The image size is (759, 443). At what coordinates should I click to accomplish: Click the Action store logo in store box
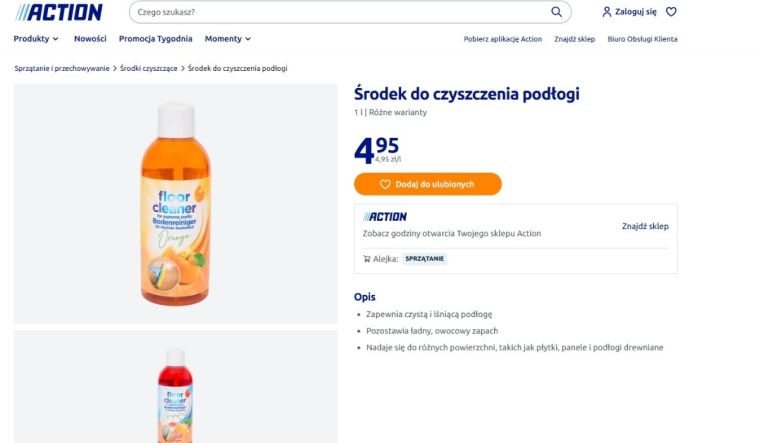coord(385,216)
